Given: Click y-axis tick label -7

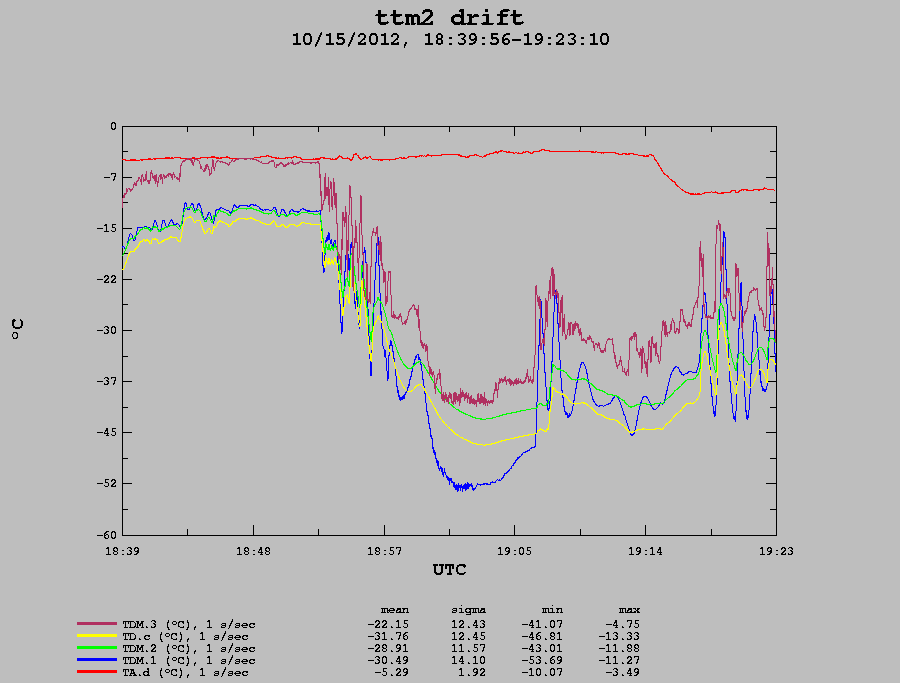Looking at the screenshot, I should [x=110, y=177].
